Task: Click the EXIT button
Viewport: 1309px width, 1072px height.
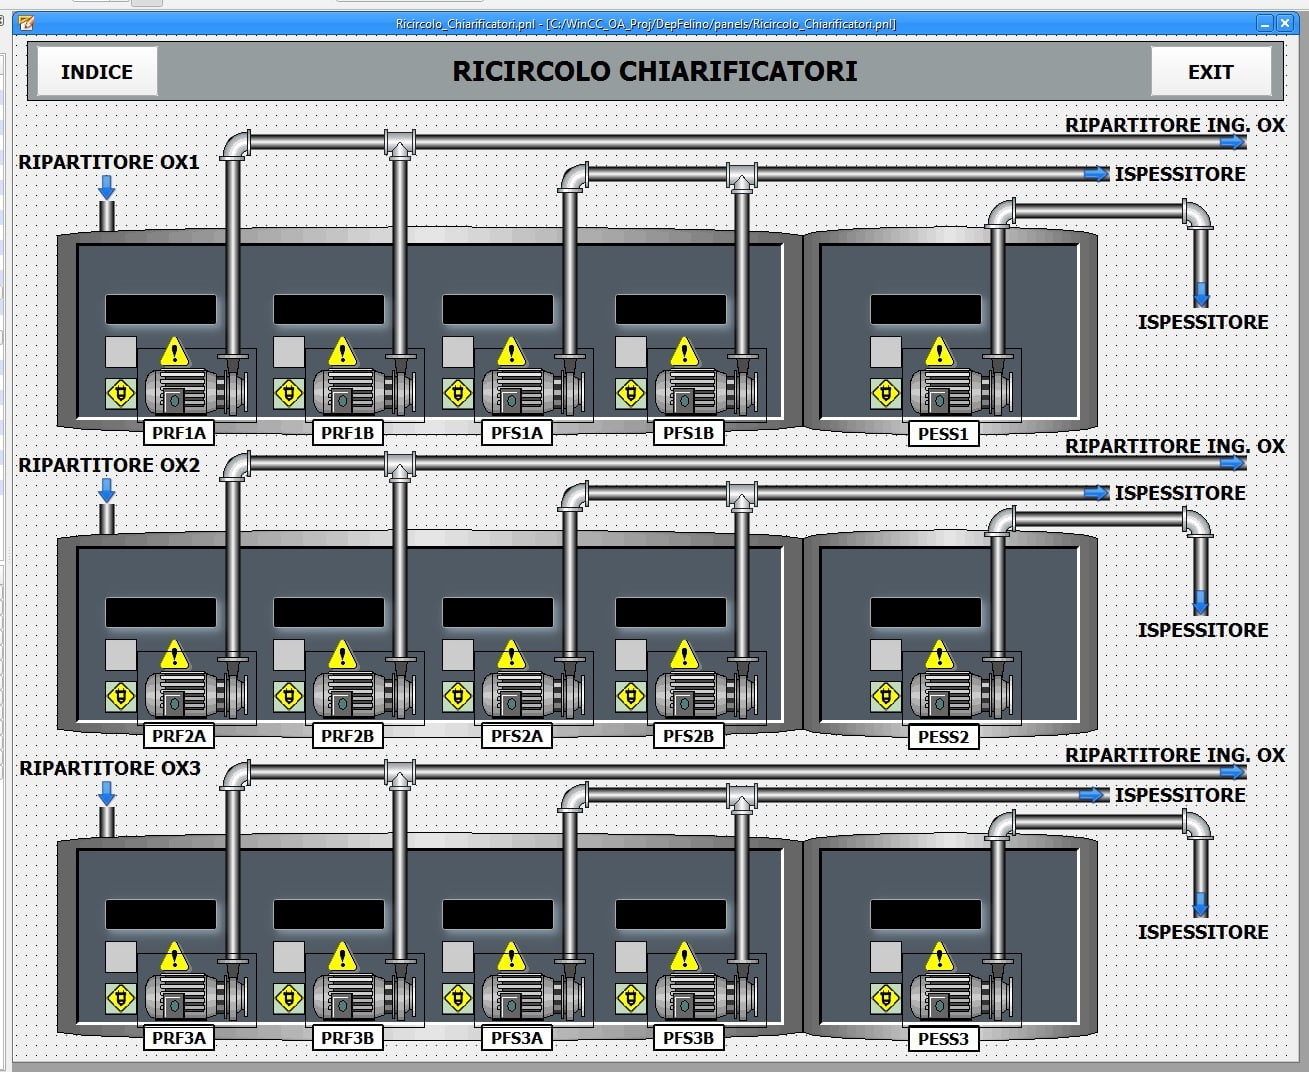Action: pos(1210,72)
